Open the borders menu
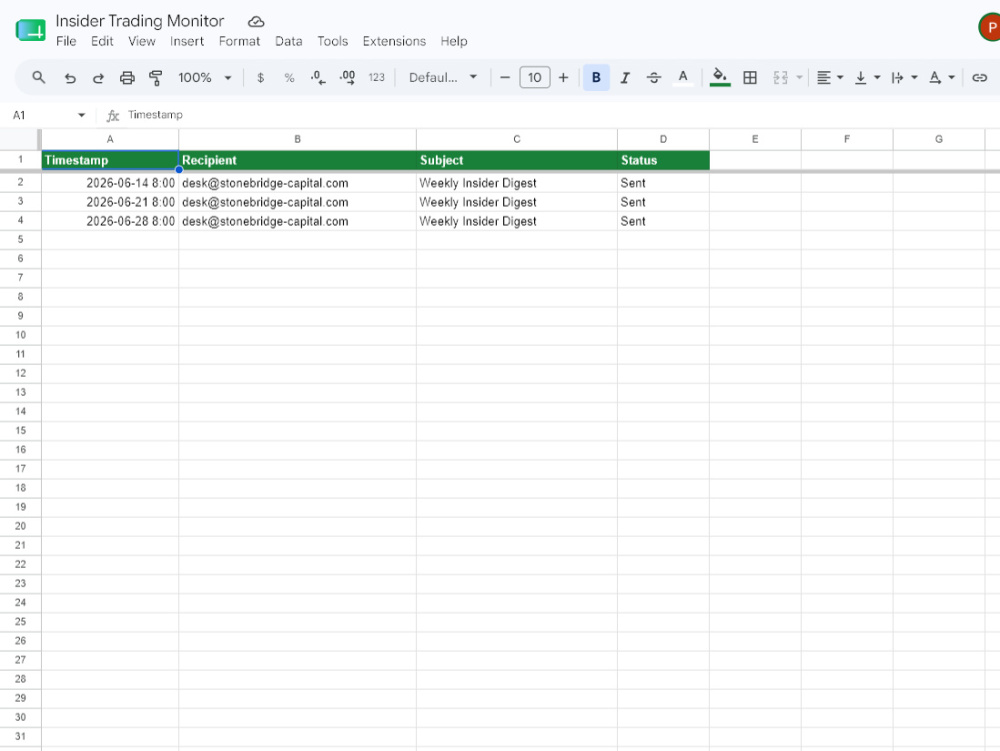The image size is (1000, 751). [x=750, y=78]
